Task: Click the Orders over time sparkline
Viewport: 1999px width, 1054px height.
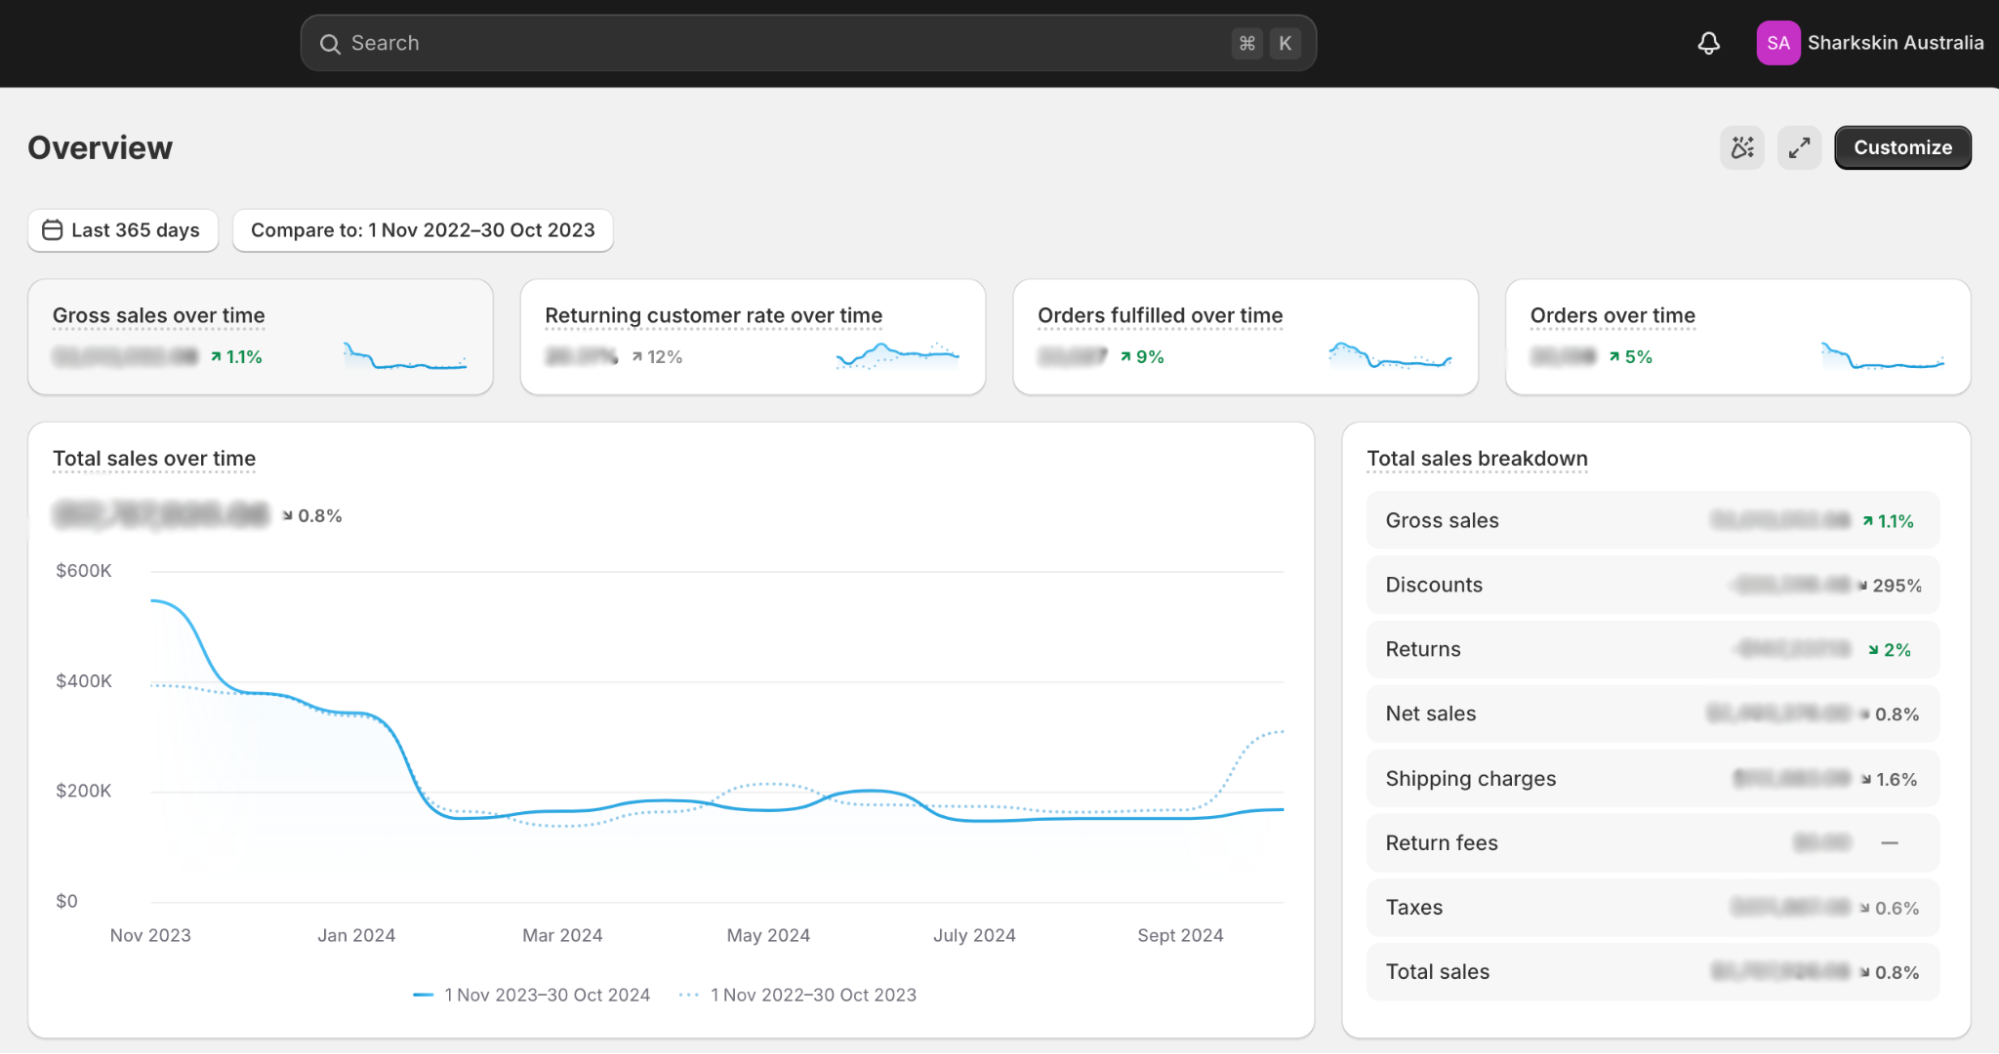Action: pyautogui.click(x=1882, y=357)
